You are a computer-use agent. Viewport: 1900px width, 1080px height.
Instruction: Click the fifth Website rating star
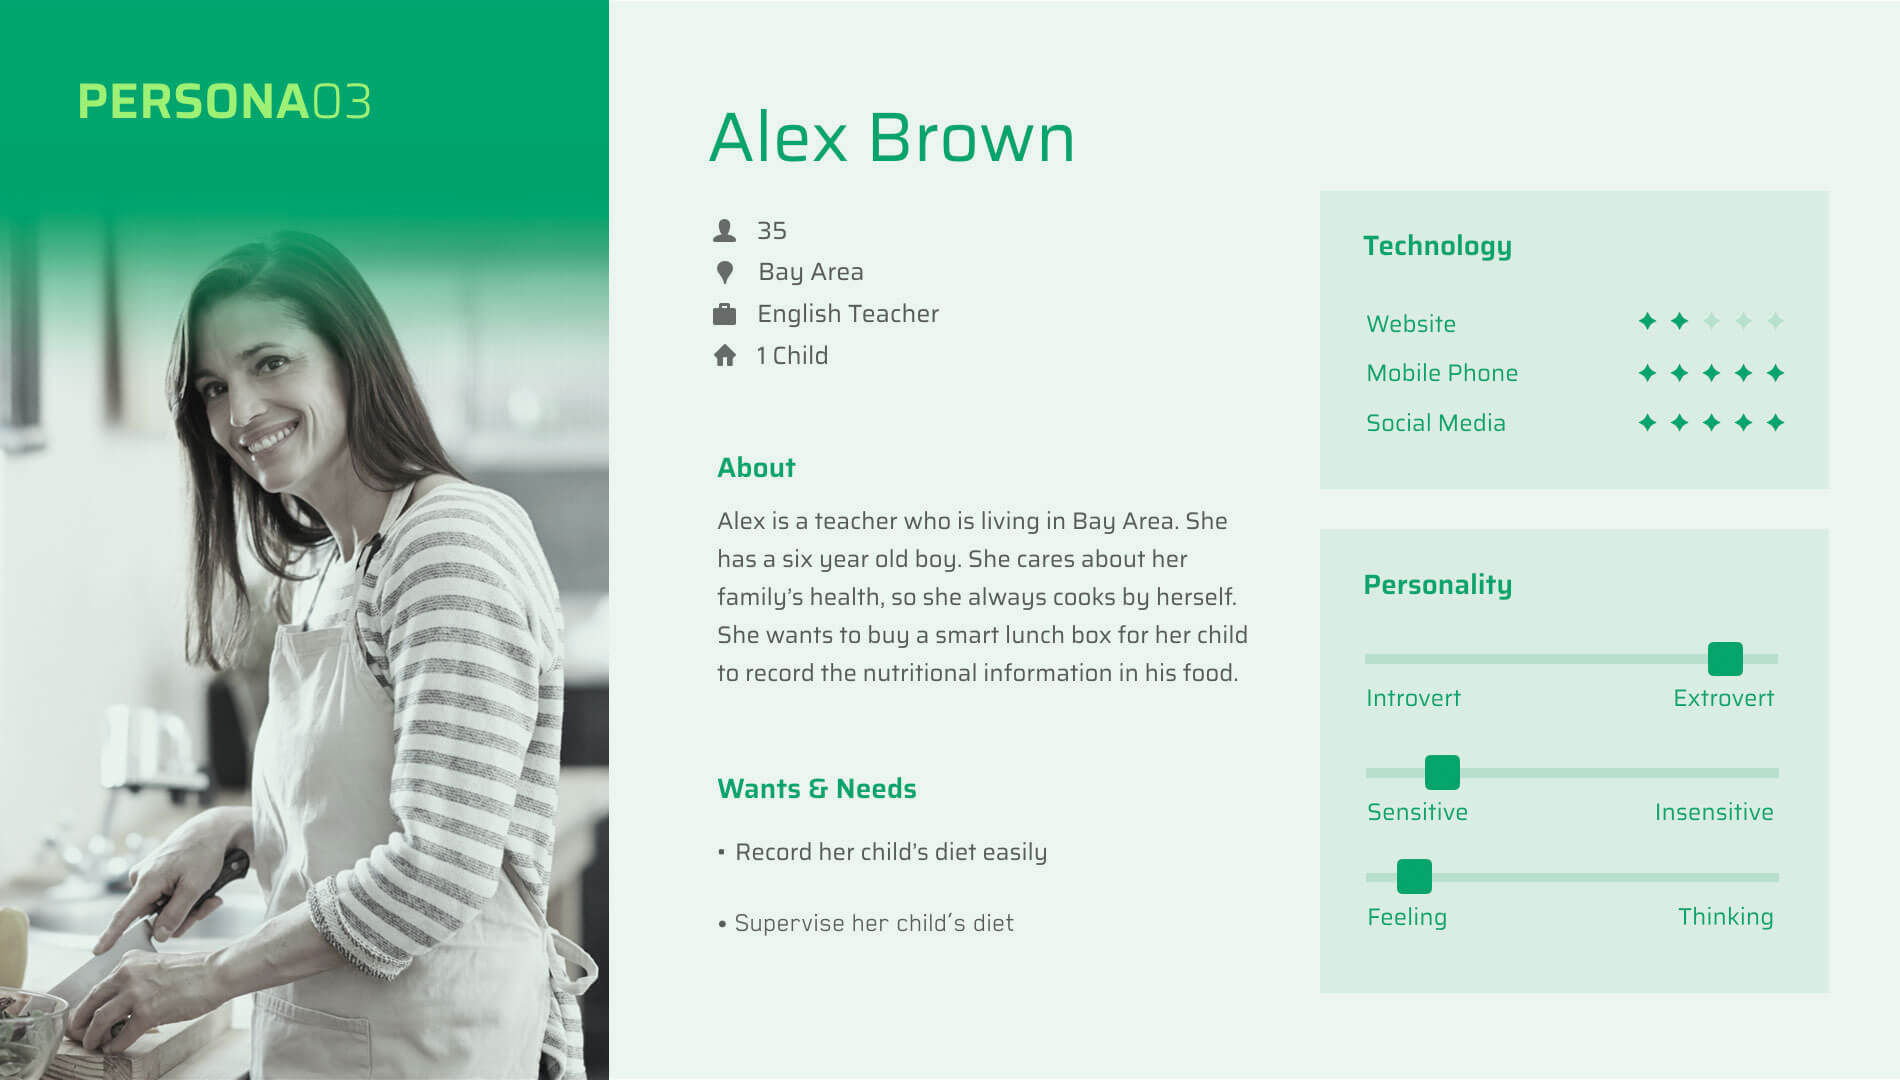1775,321
